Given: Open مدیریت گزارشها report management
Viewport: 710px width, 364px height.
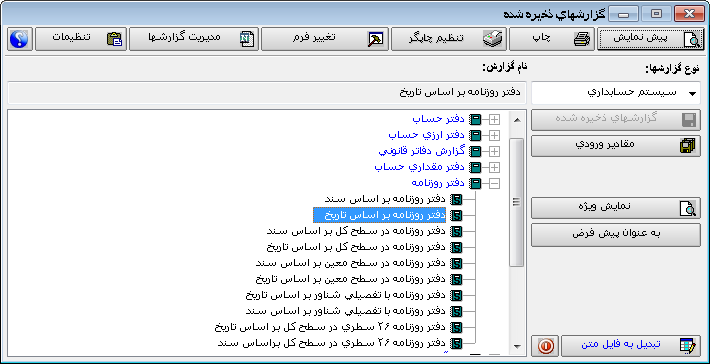Looking at the screenshot, I should tap(194, 39).
